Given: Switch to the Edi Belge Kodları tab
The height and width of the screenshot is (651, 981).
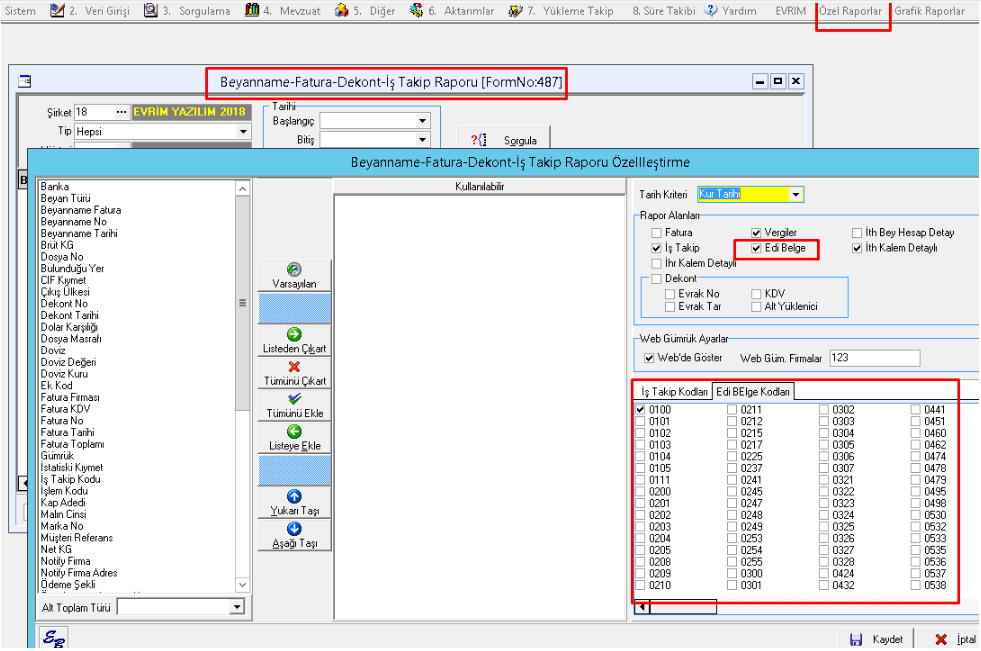Looking at the screenshot, I should [x=752, y=392].
